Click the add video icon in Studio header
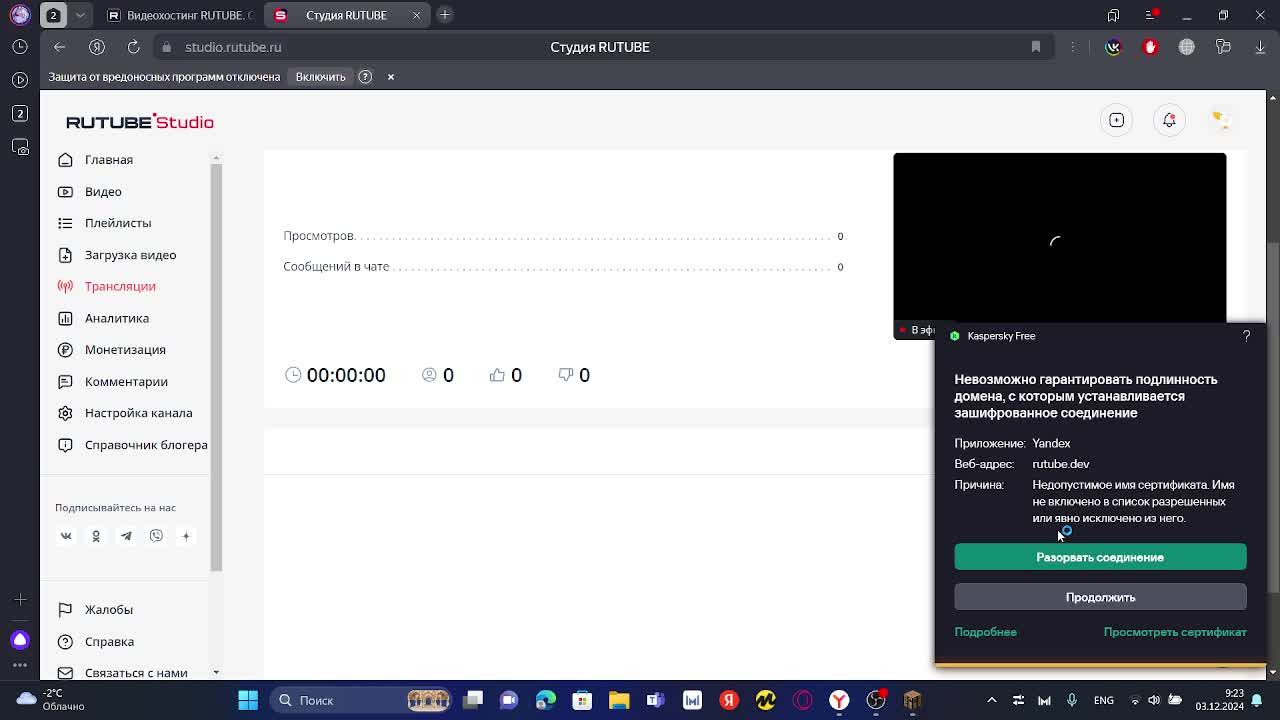 click(x=1116, y=120)
